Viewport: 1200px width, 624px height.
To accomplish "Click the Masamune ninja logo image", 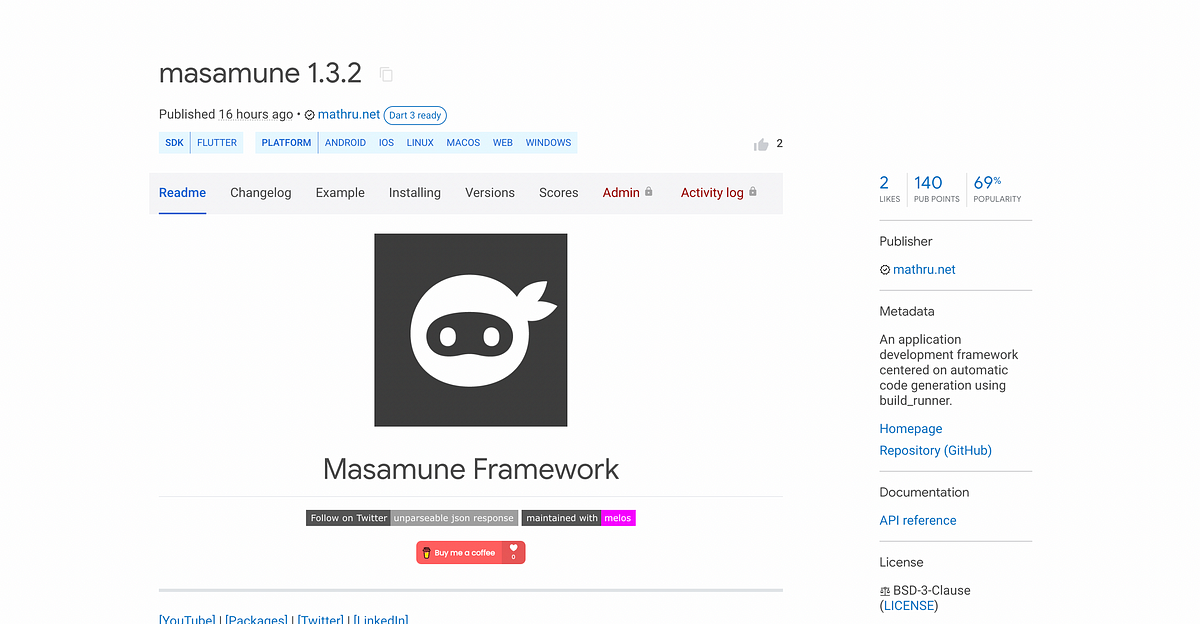I will pyautogui.click(x=471, y=330).
